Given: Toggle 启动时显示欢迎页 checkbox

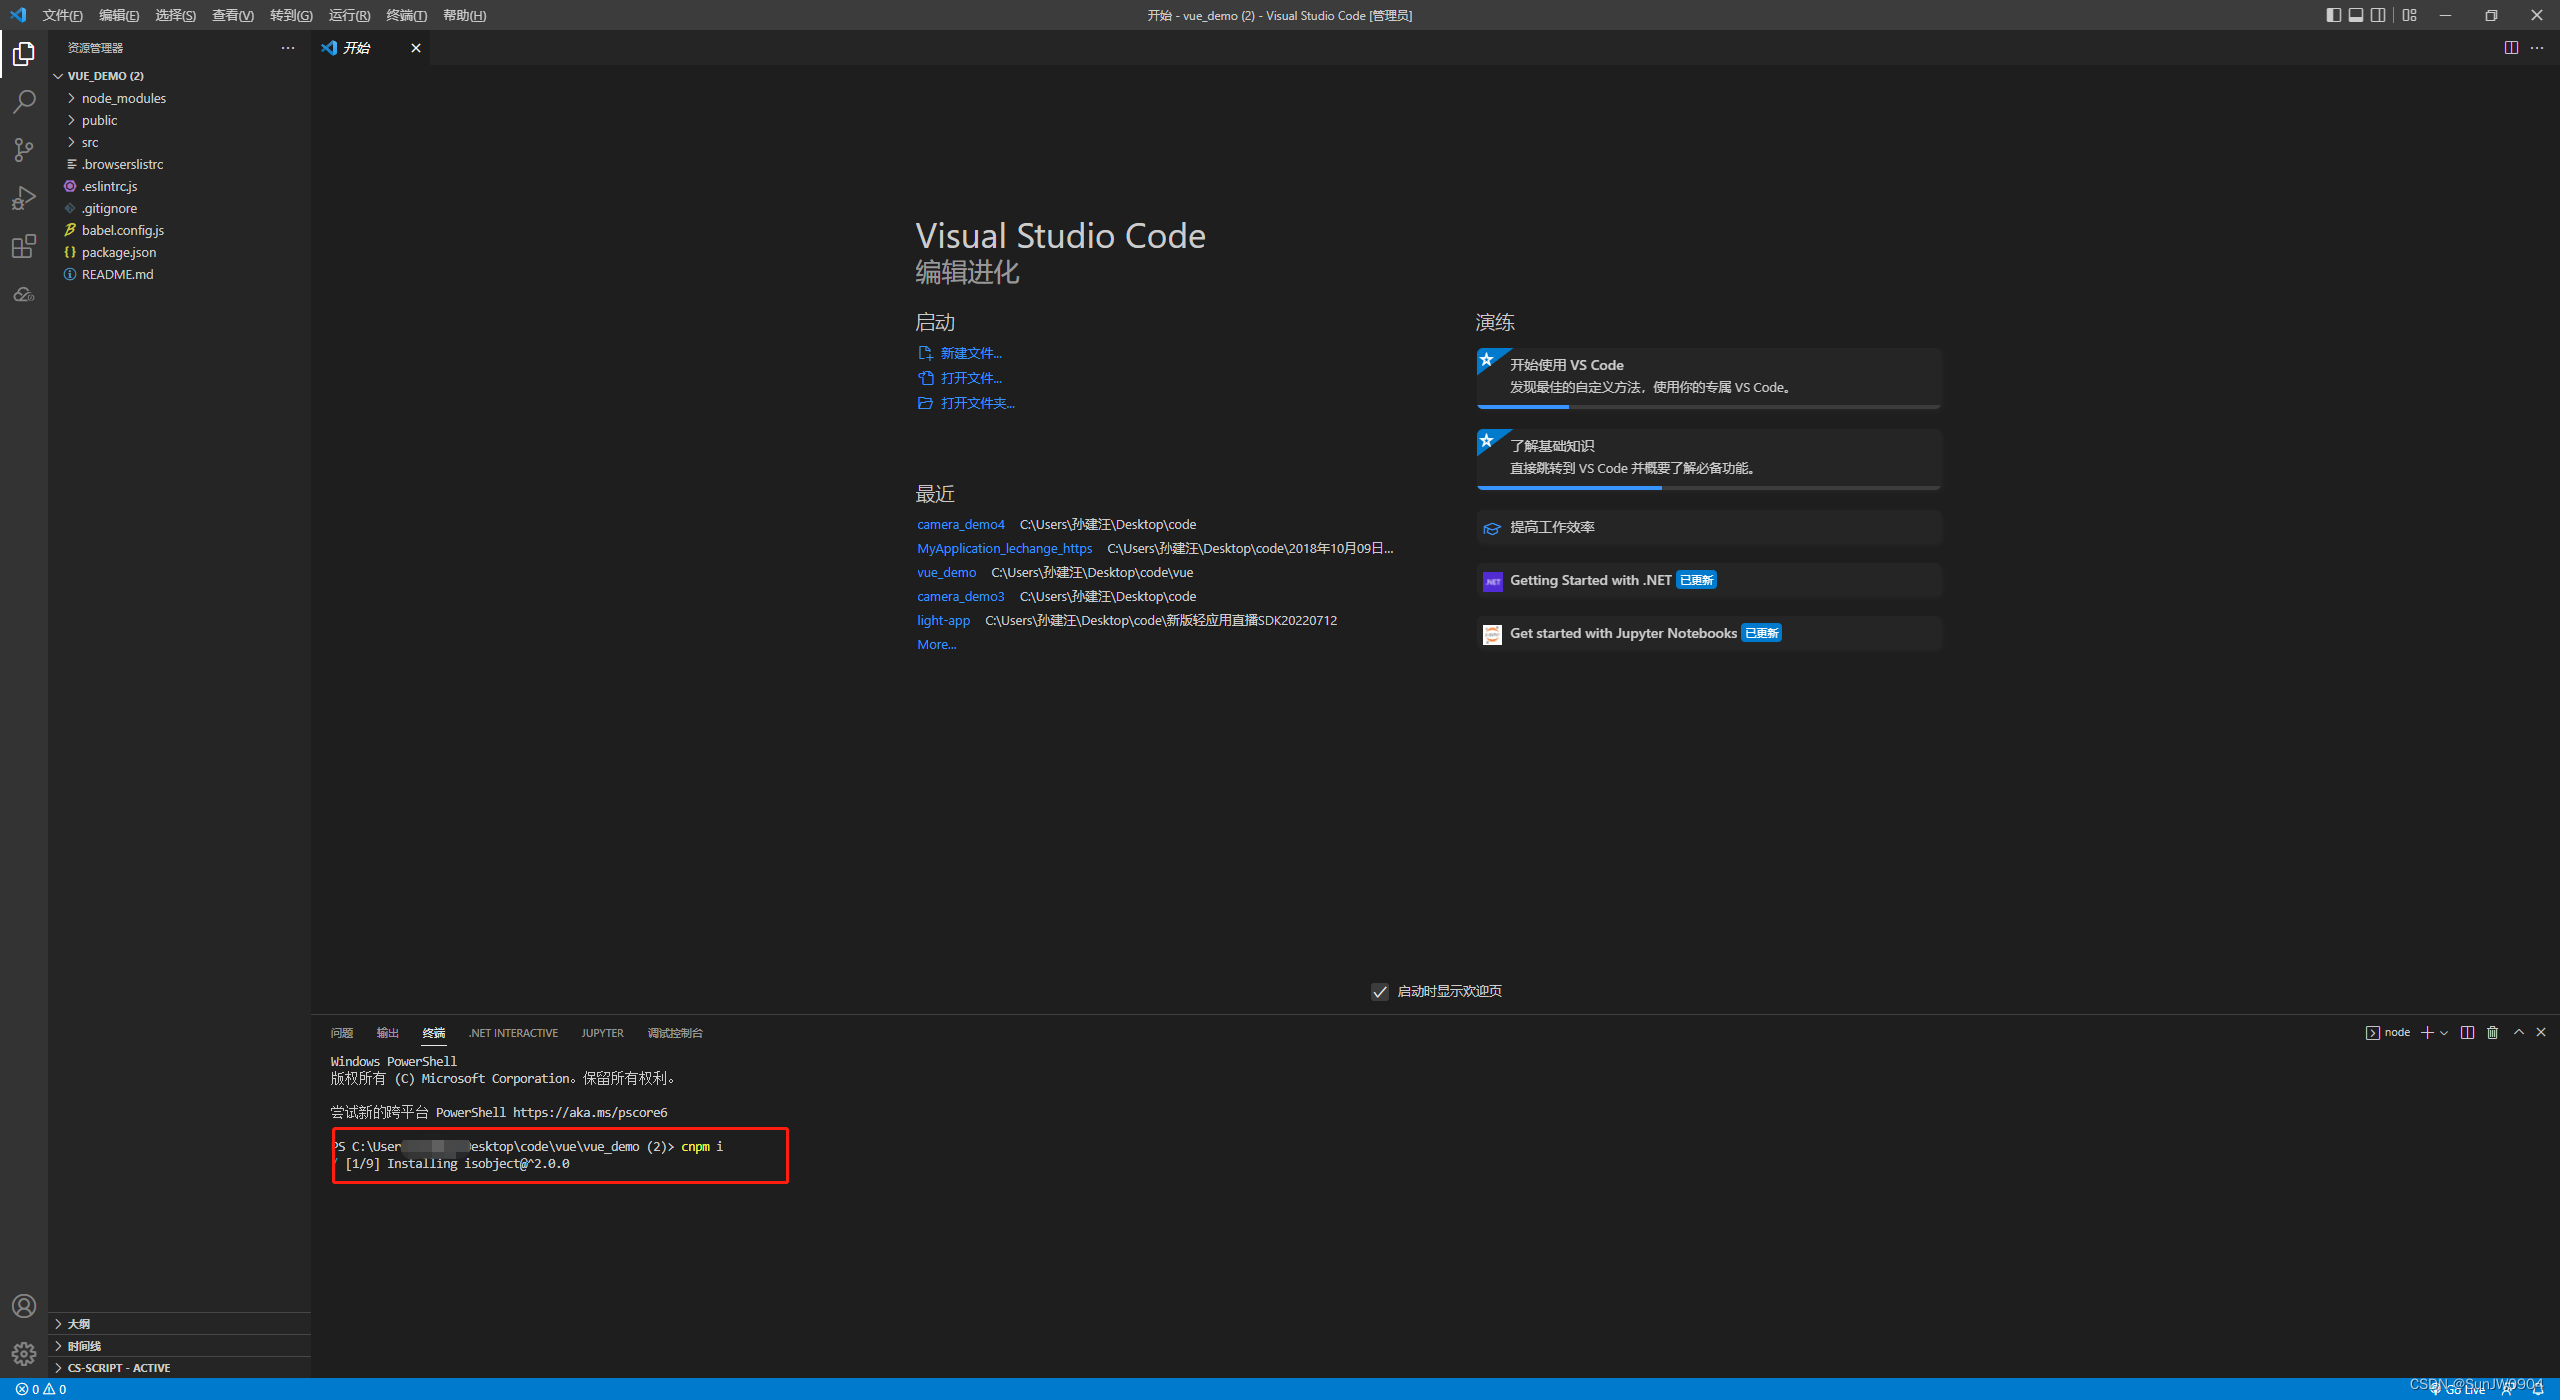Looking at the screenshot, I should 1379,991.
